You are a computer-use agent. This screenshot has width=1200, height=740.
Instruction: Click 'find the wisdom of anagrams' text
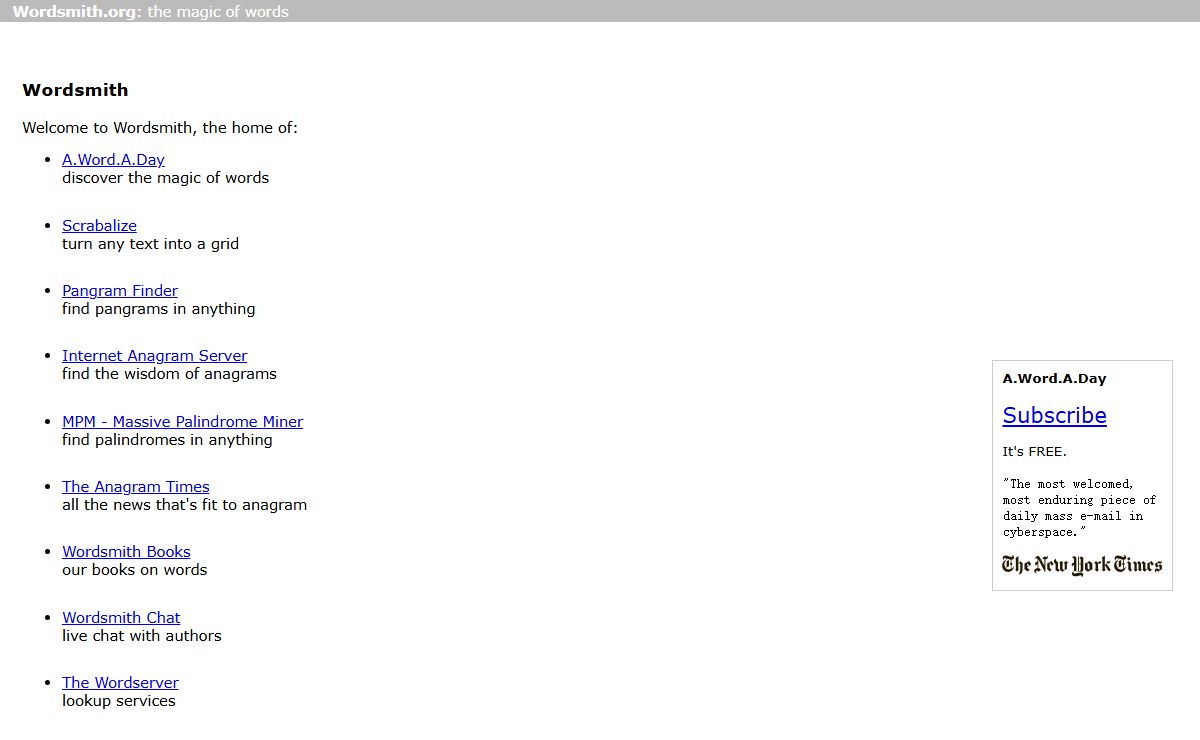pyautogui.click(x=169, y=374)
